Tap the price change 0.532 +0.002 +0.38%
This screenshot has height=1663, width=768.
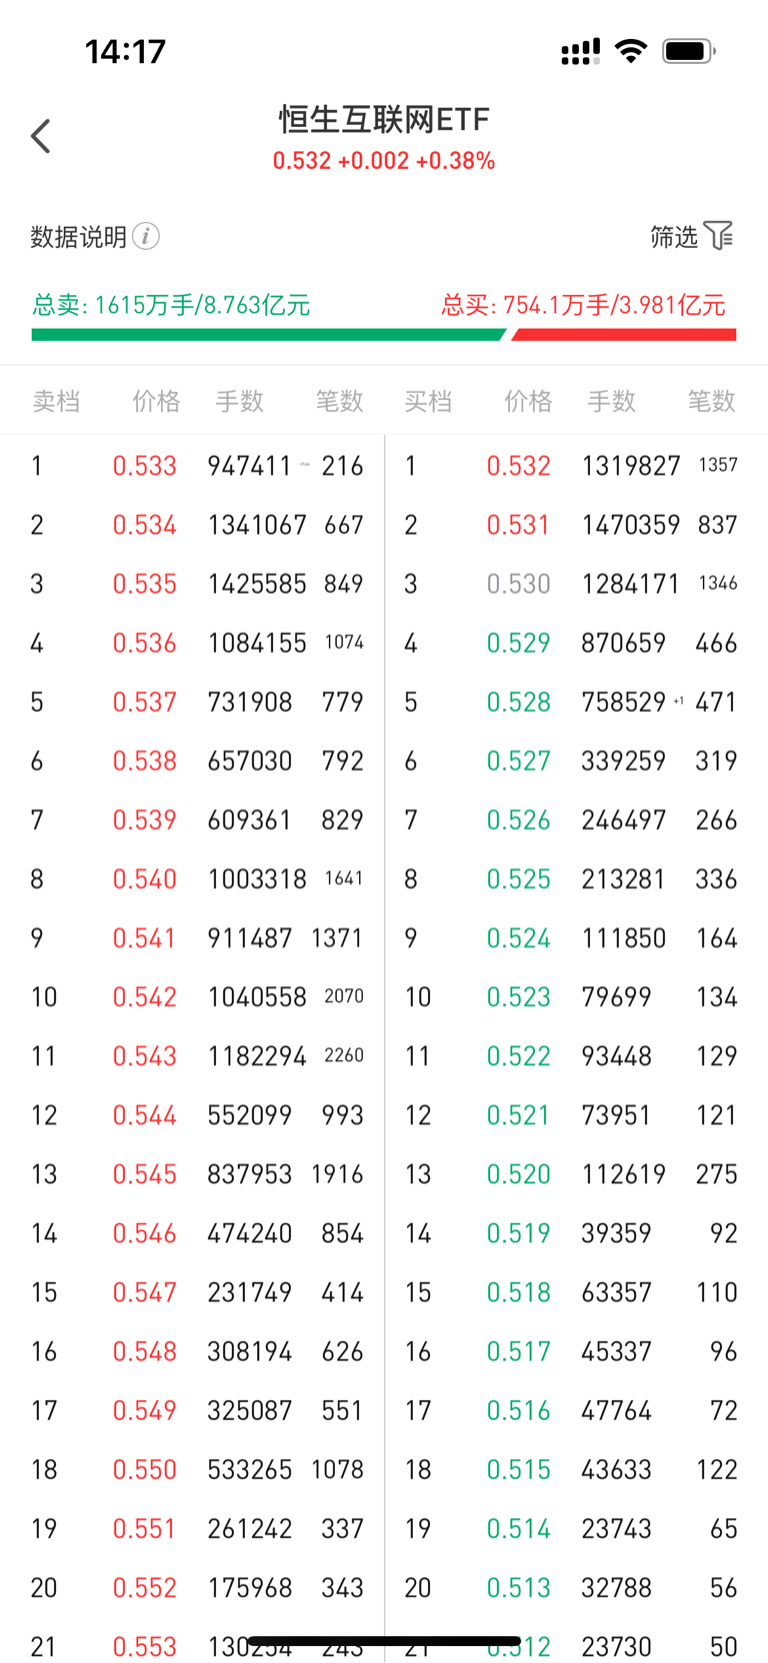pyautogui.click(x=384, y=161)
